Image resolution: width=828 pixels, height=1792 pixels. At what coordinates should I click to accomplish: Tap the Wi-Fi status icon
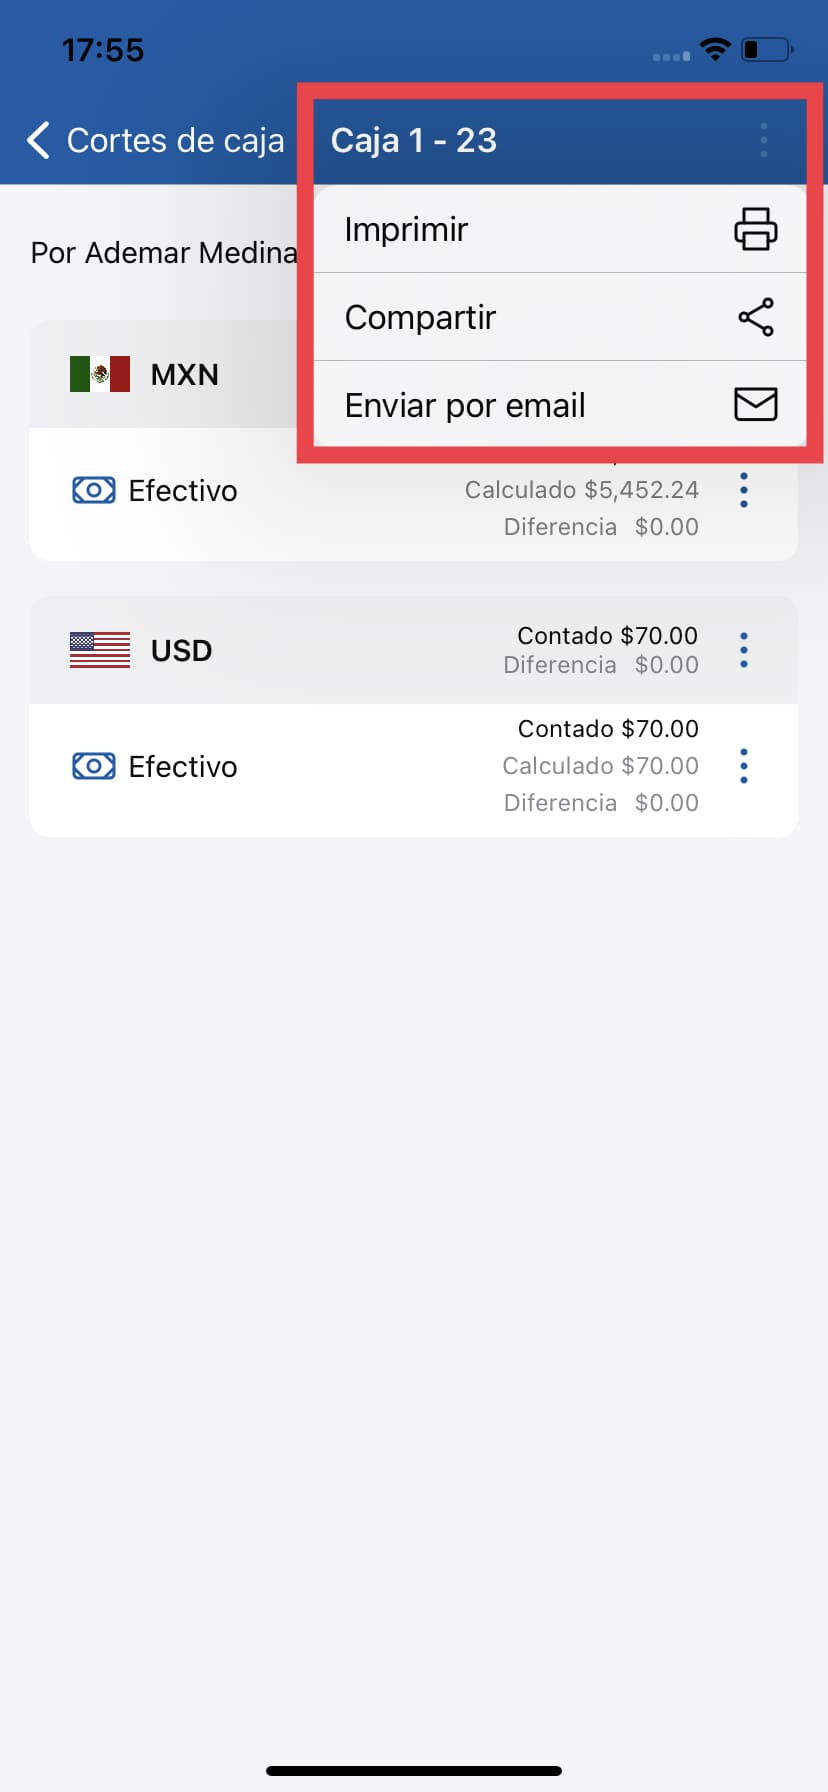(715, 48)
